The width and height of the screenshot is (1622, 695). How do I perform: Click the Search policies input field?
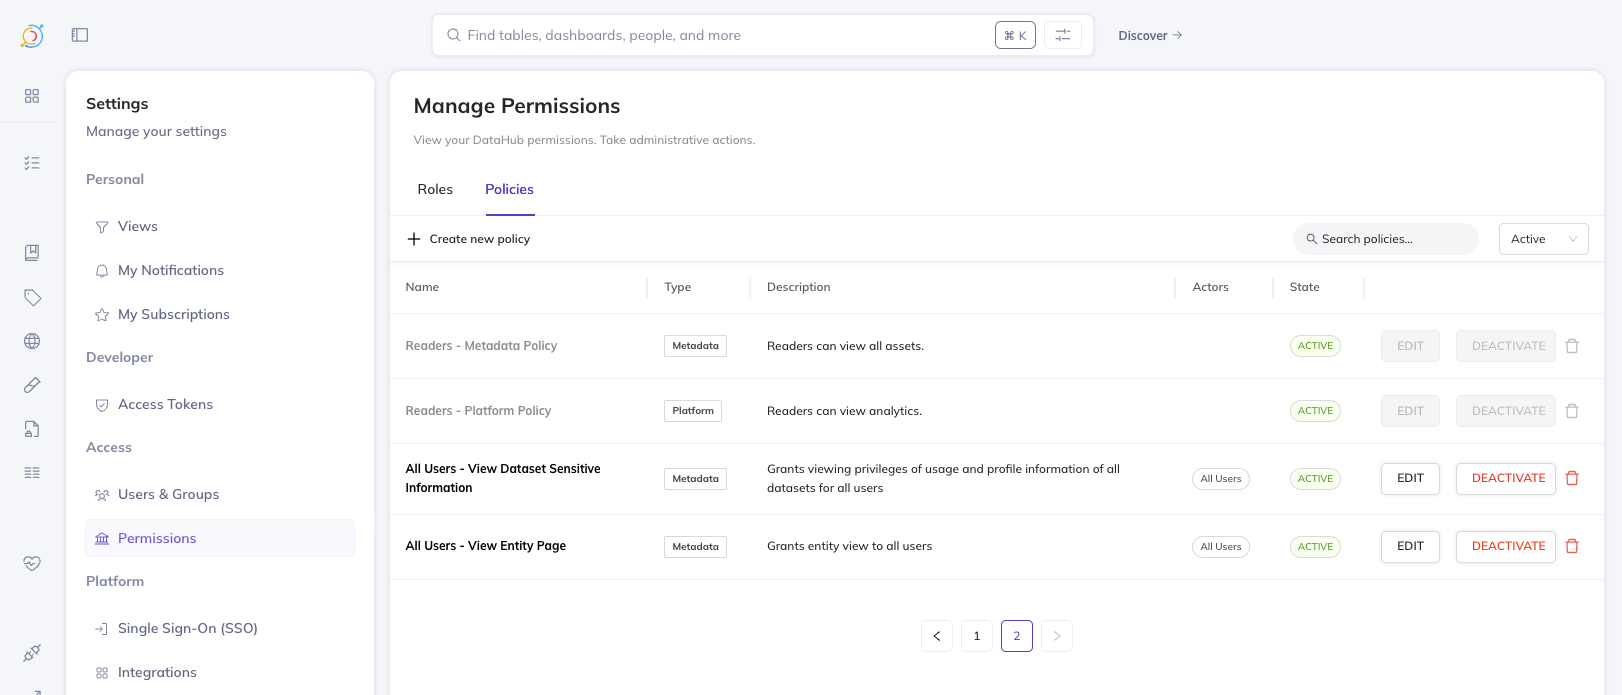tap(1390, 239)
